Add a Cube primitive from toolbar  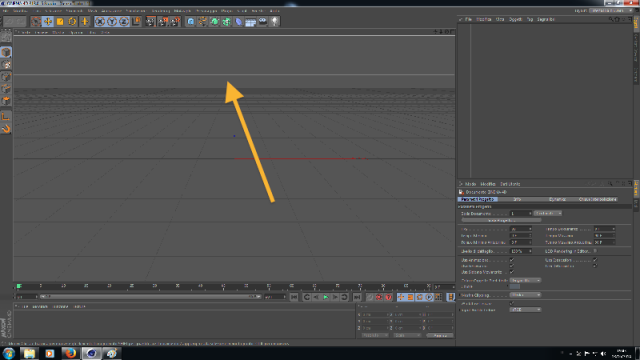pos(191,21)
